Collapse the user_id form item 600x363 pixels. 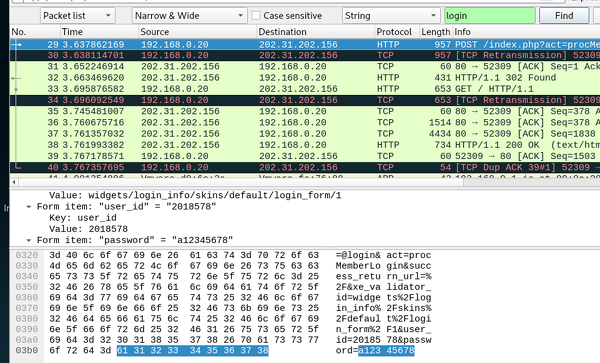click(x=28, y=207)
